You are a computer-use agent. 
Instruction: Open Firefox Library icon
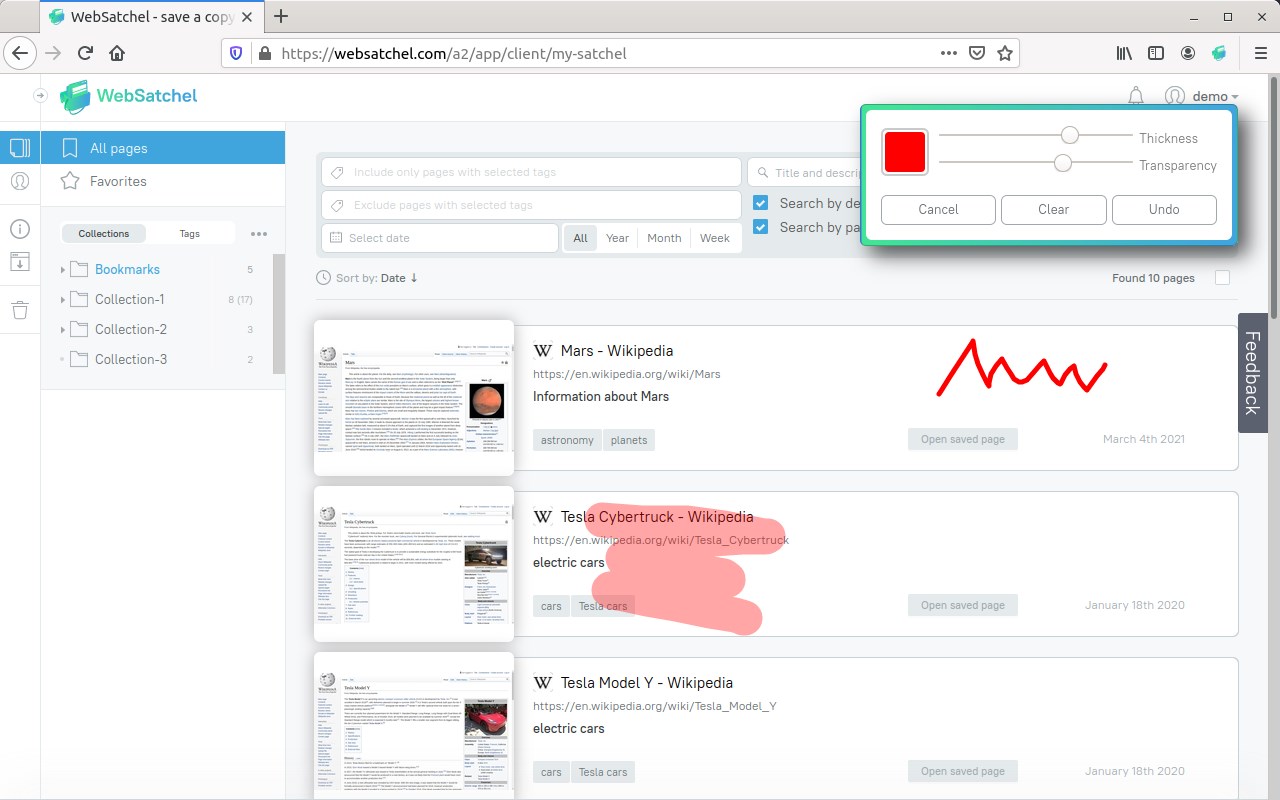coord(1125,53)
